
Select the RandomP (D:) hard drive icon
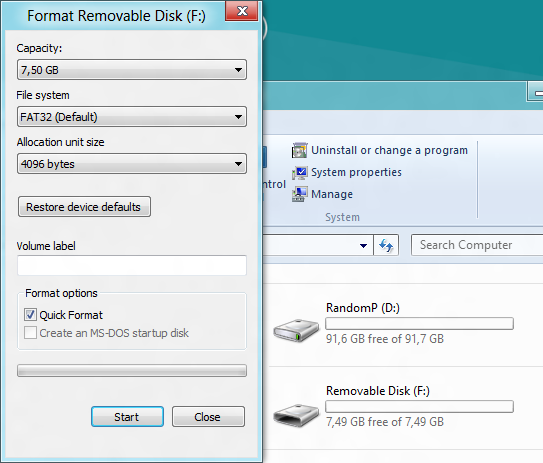point(296,330)
